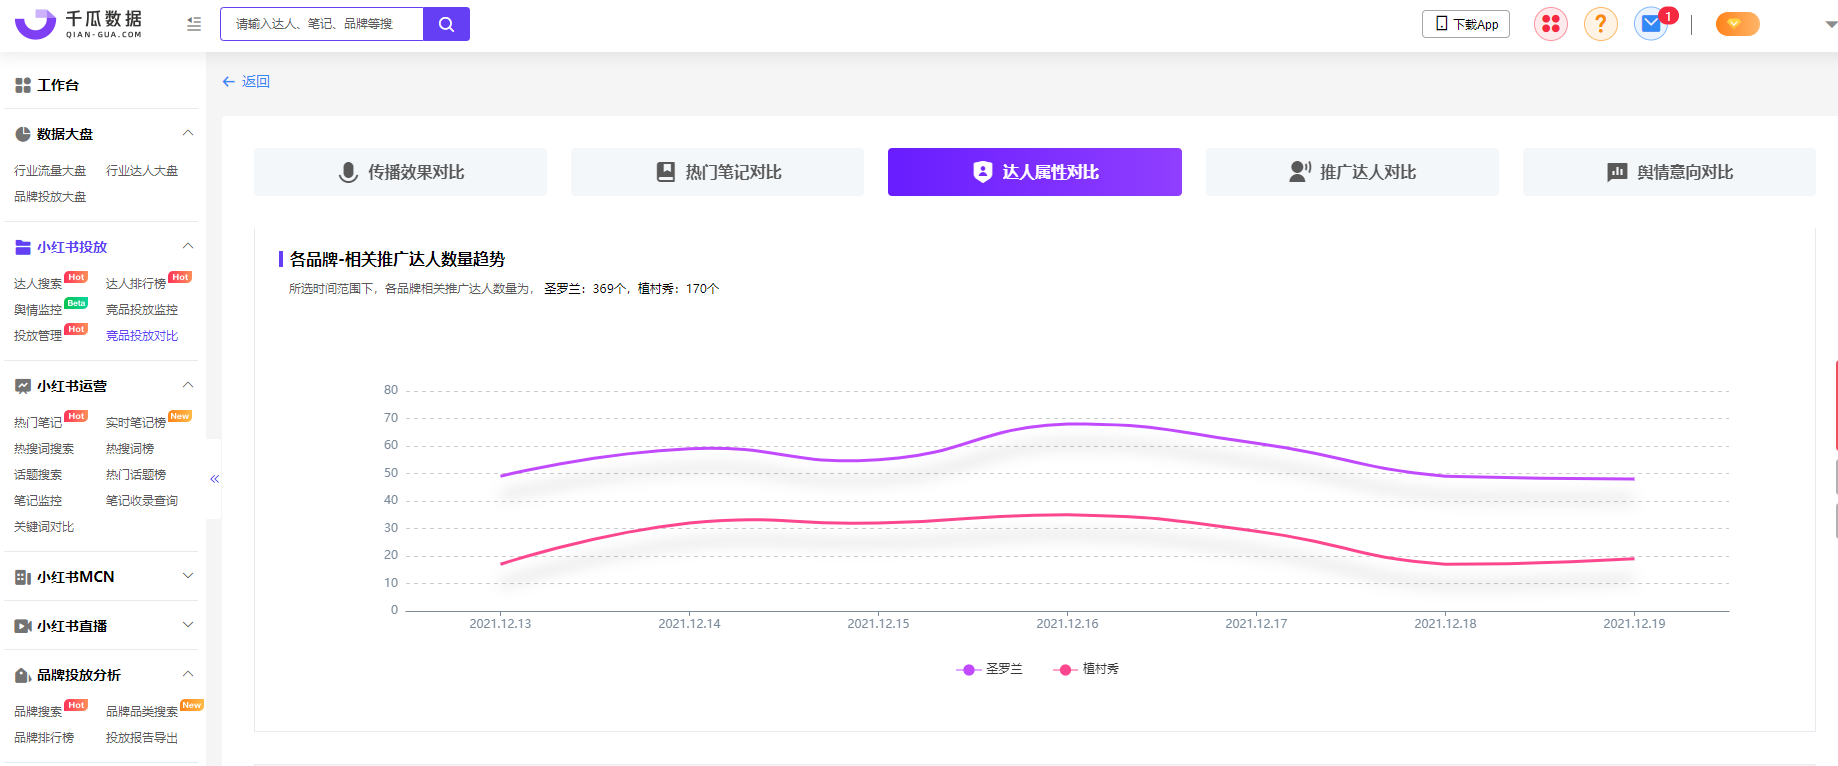This screenshot has height=766, width=1838.
Task: Click the orange VIP diamond badge
Action: click(1738, 24)
